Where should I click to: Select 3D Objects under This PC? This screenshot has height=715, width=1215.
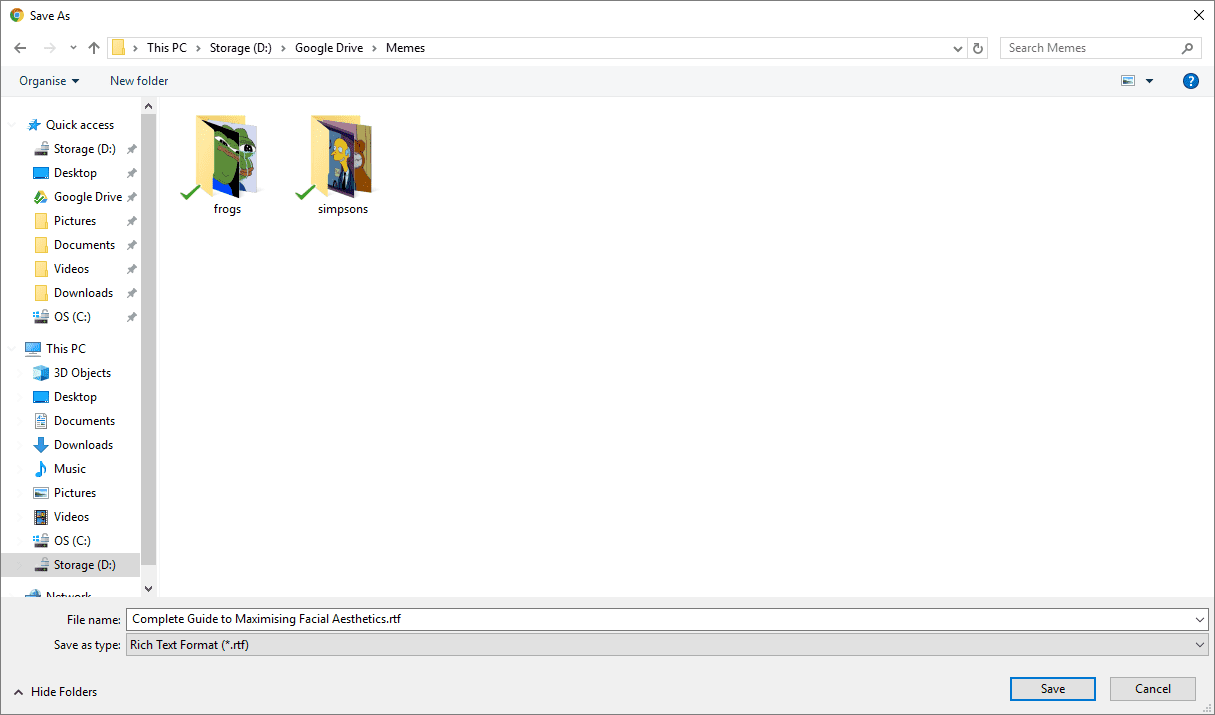pos(82,373)
